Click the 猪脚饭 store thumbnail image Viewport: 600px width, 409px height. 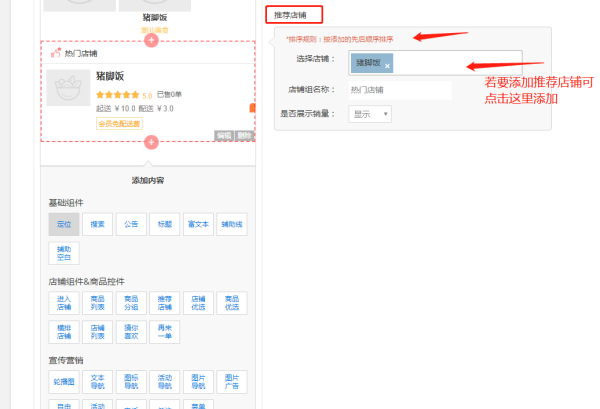[x=68, y=88]
